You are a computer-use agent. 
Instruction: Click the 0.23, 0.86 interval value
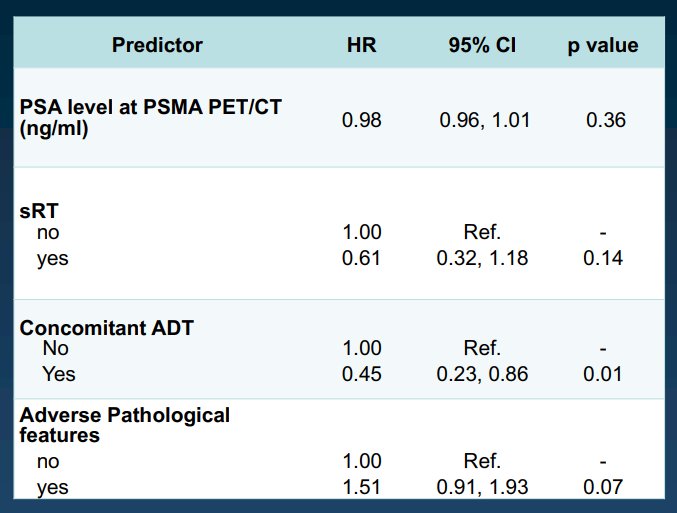482,374
